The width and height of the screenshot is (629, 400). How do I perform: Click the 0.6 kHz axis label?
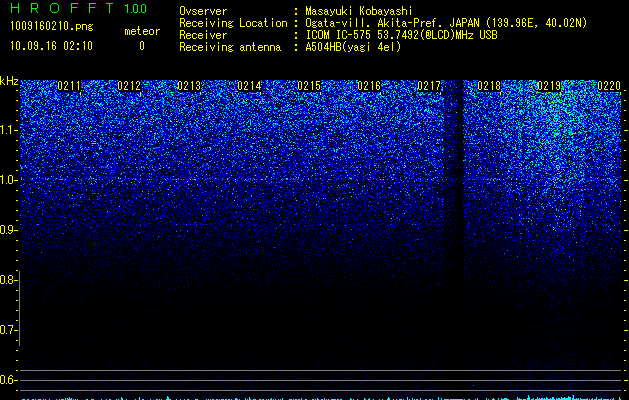pyautogui.click(x=8, y=380)
